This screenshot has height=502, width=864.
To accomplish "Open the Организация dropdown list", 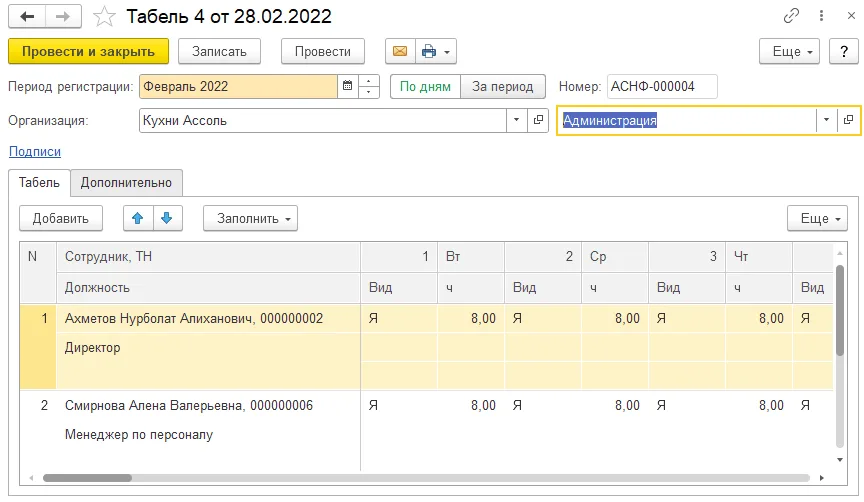I will coord(516,120).
